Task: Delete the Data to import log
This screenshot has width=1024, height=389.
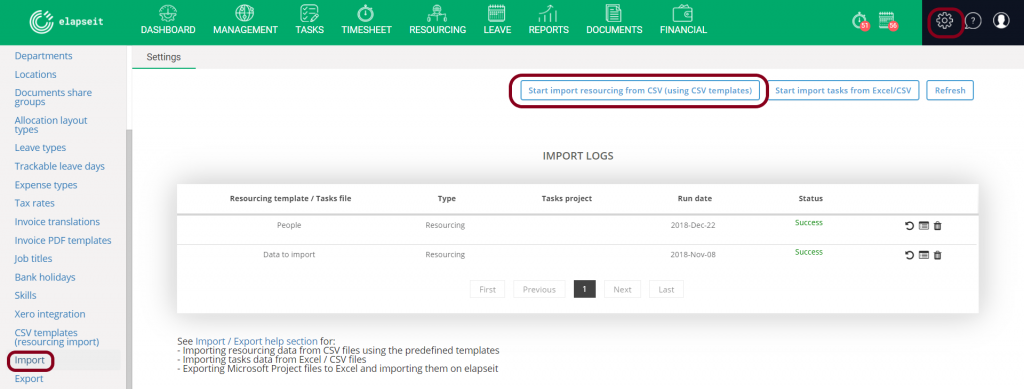Action: pos(938,255)
